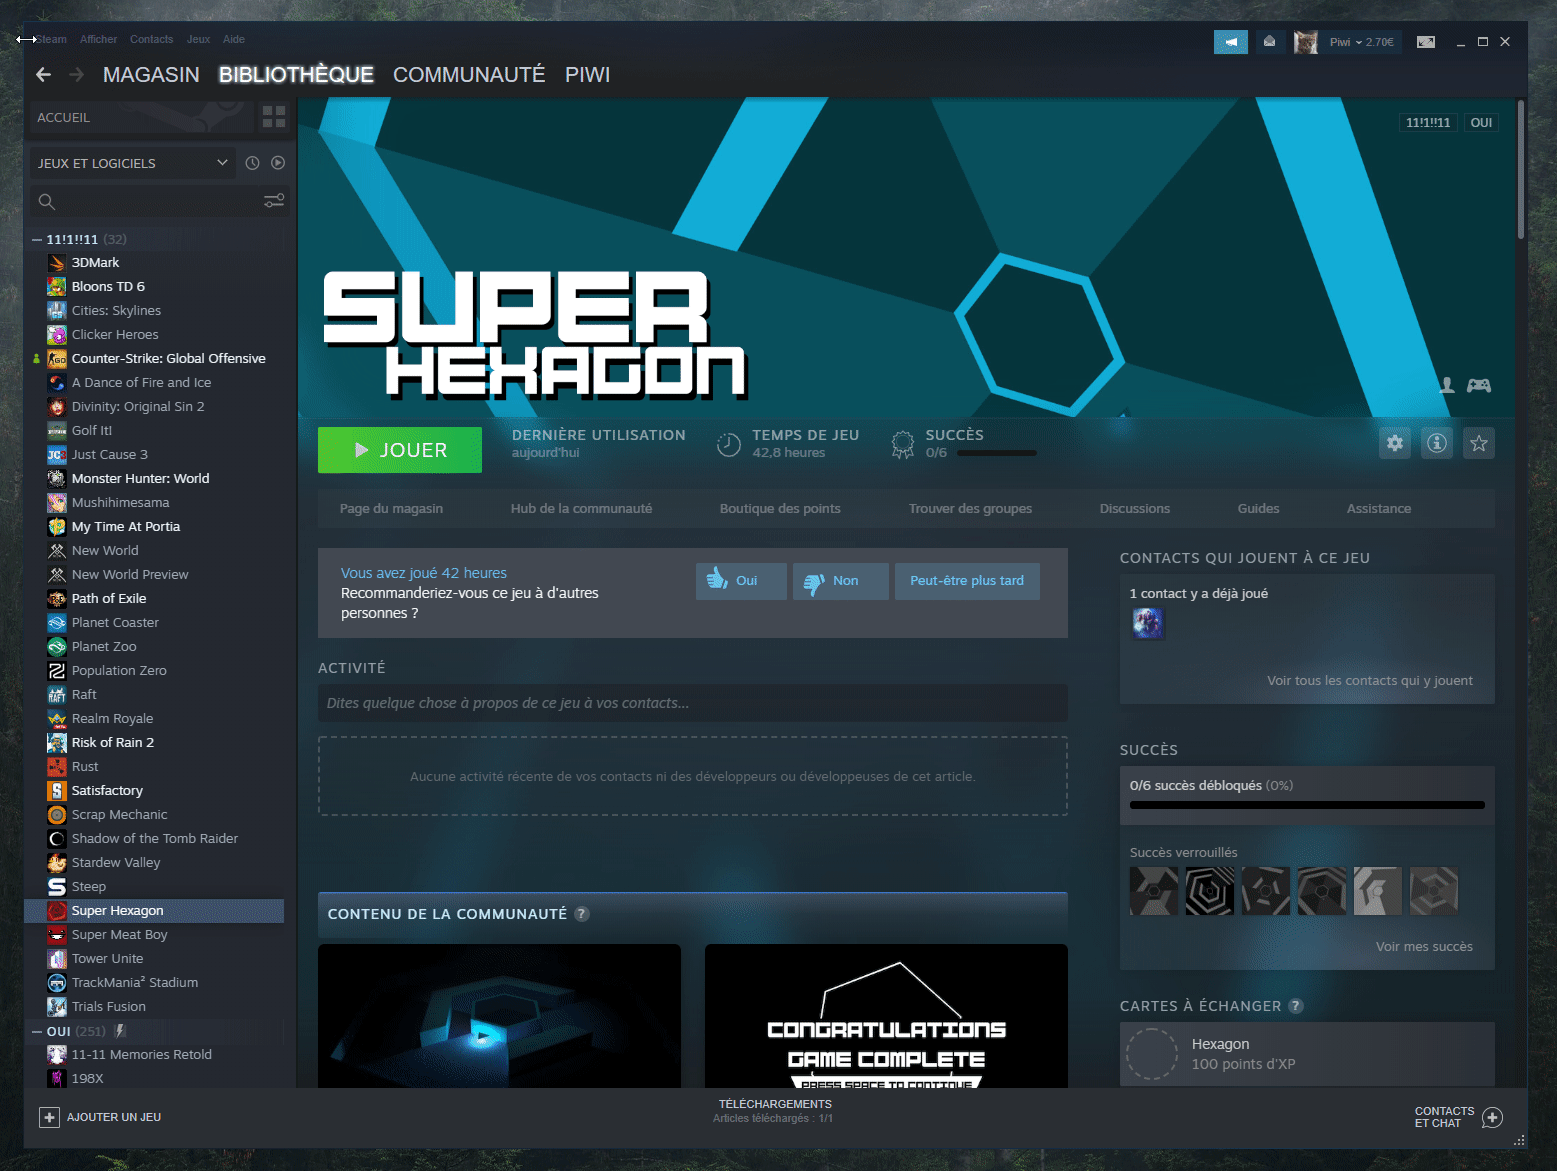
Task: Open Discussions link
Action: [x=1135, y=509]
